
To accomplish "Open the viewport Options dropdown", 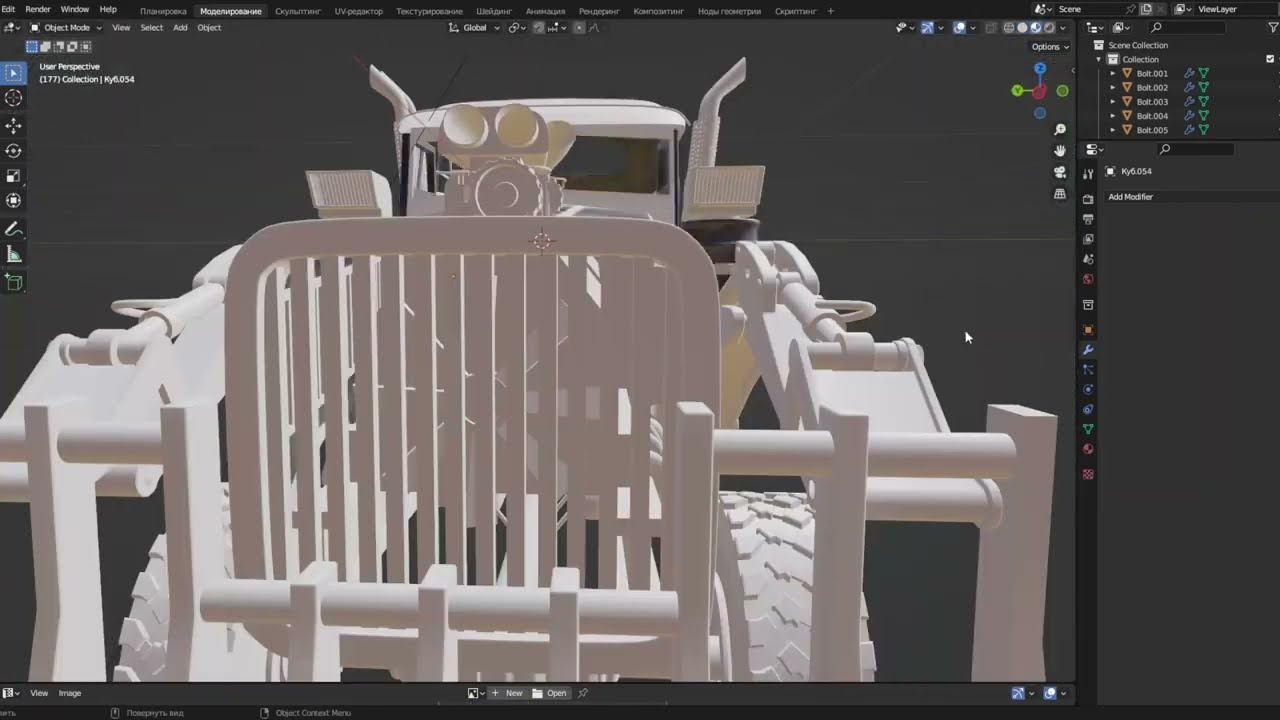I will tap(1050, 47).
